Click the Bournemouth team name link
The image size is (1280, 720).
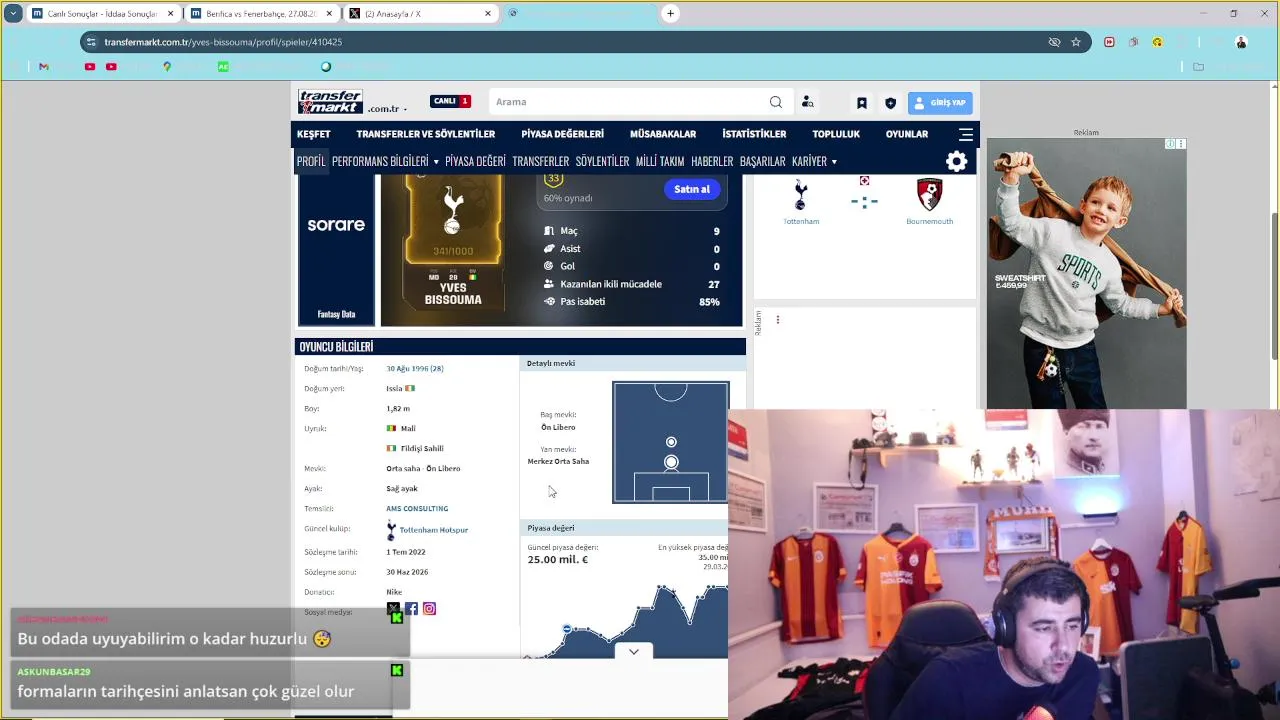click(929, 221)
